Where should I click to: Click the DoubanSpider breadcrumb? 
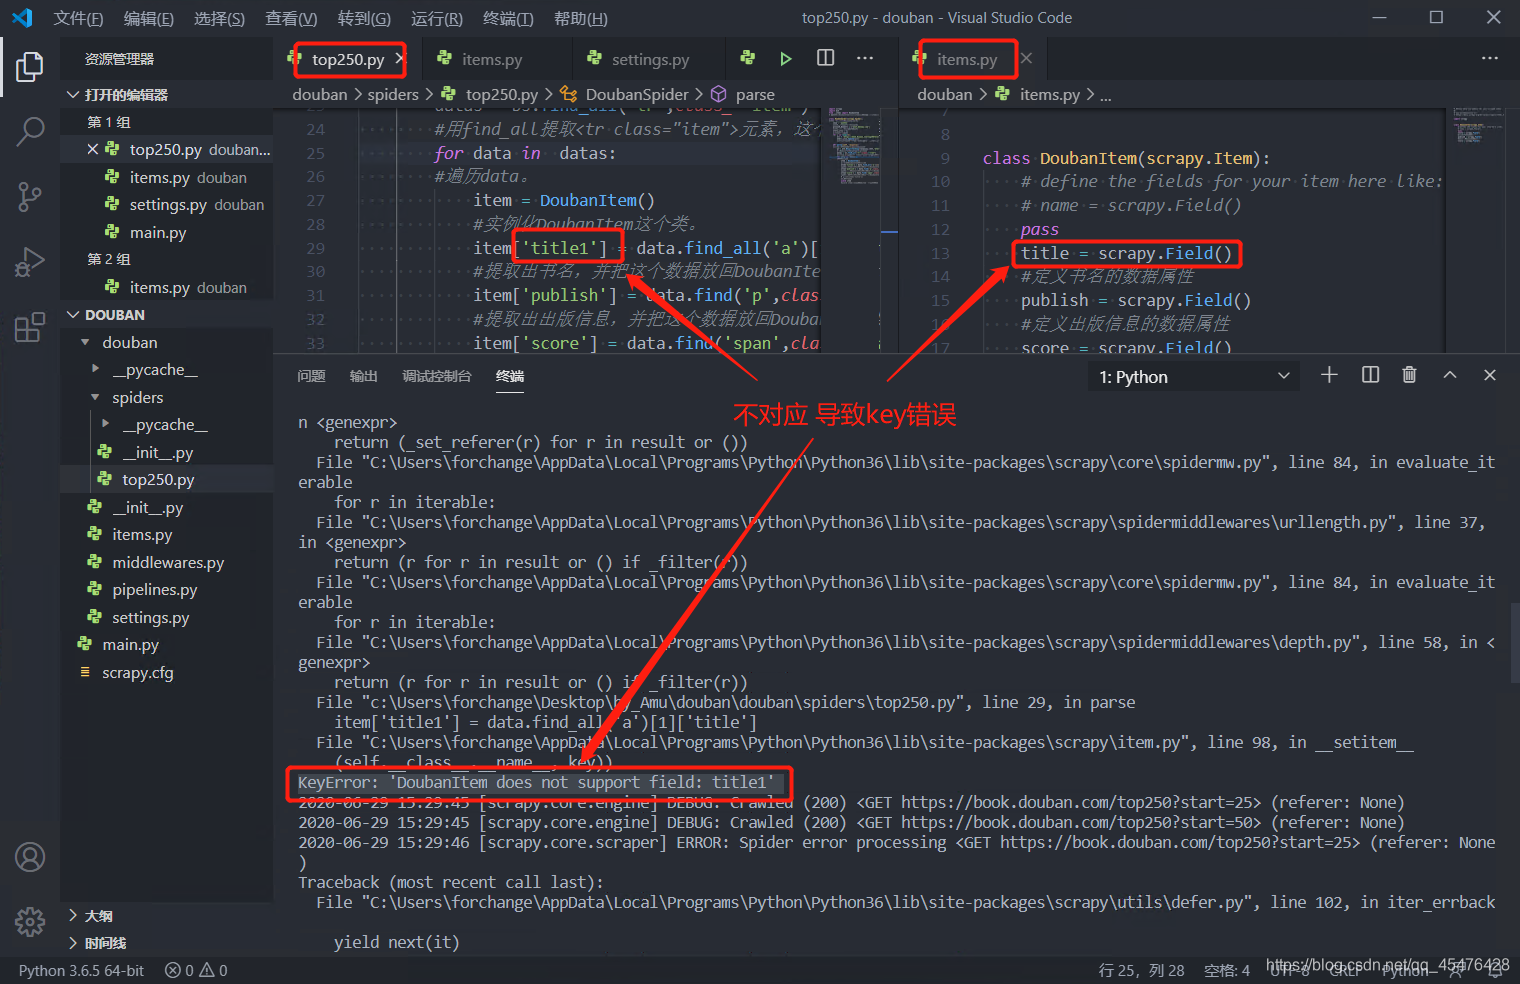coord(637,94)
